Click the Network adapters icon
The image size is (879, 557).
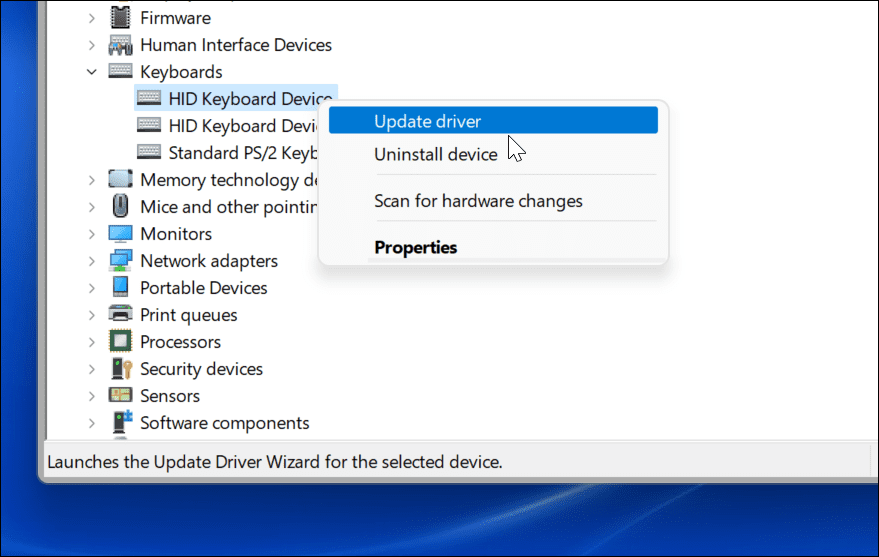tap(120, 261)
